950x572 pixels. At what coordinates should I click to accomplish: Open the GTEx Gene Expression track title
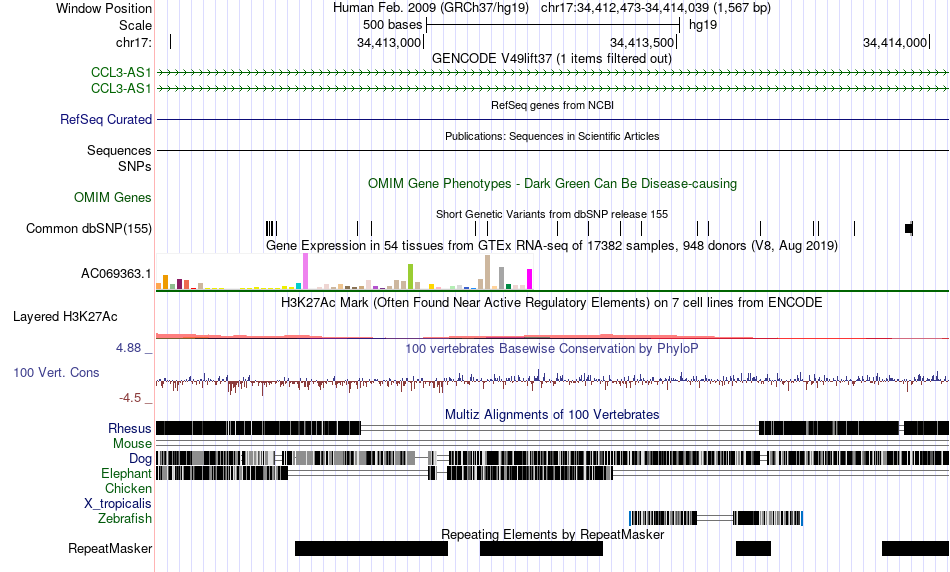point(552,245)
